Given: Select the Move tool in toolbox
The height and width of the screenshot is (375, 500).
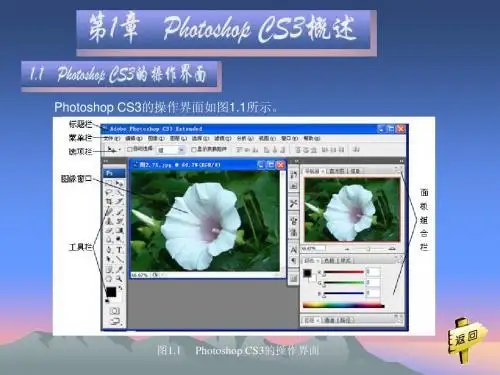Looking at the screenshot, I should (x=119, y=183).
